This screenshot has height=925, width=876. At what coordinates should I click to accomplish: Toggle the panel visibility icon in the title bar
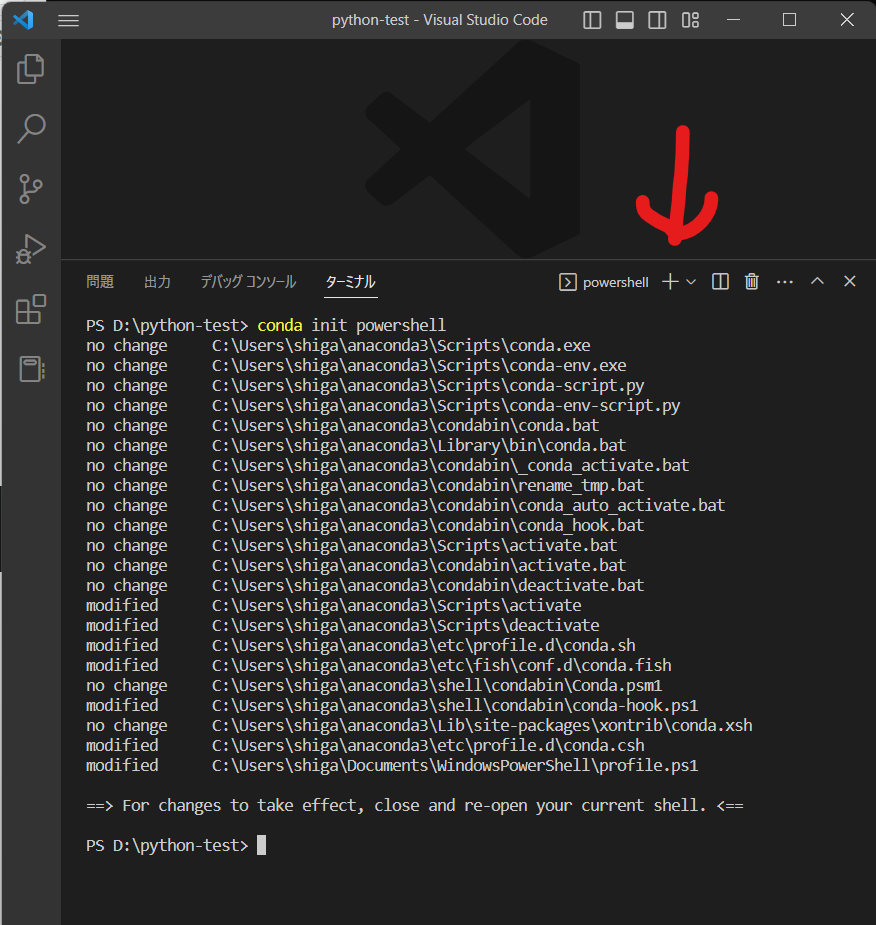(624, 20)
